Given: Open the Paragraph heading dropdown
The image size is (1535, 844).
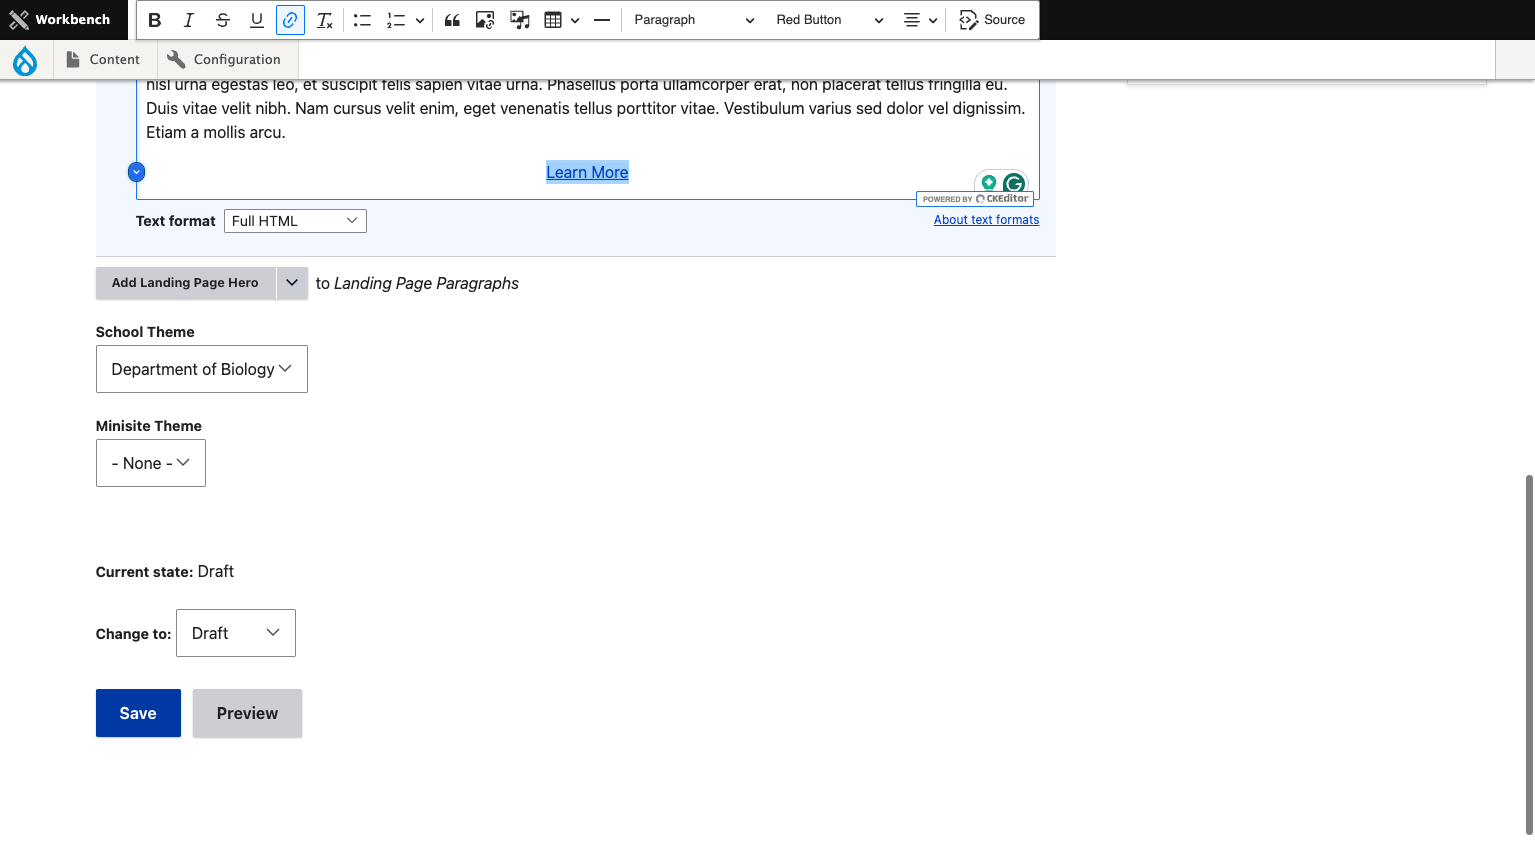Looking at the screenshot, I should click(x=694, y=20).
